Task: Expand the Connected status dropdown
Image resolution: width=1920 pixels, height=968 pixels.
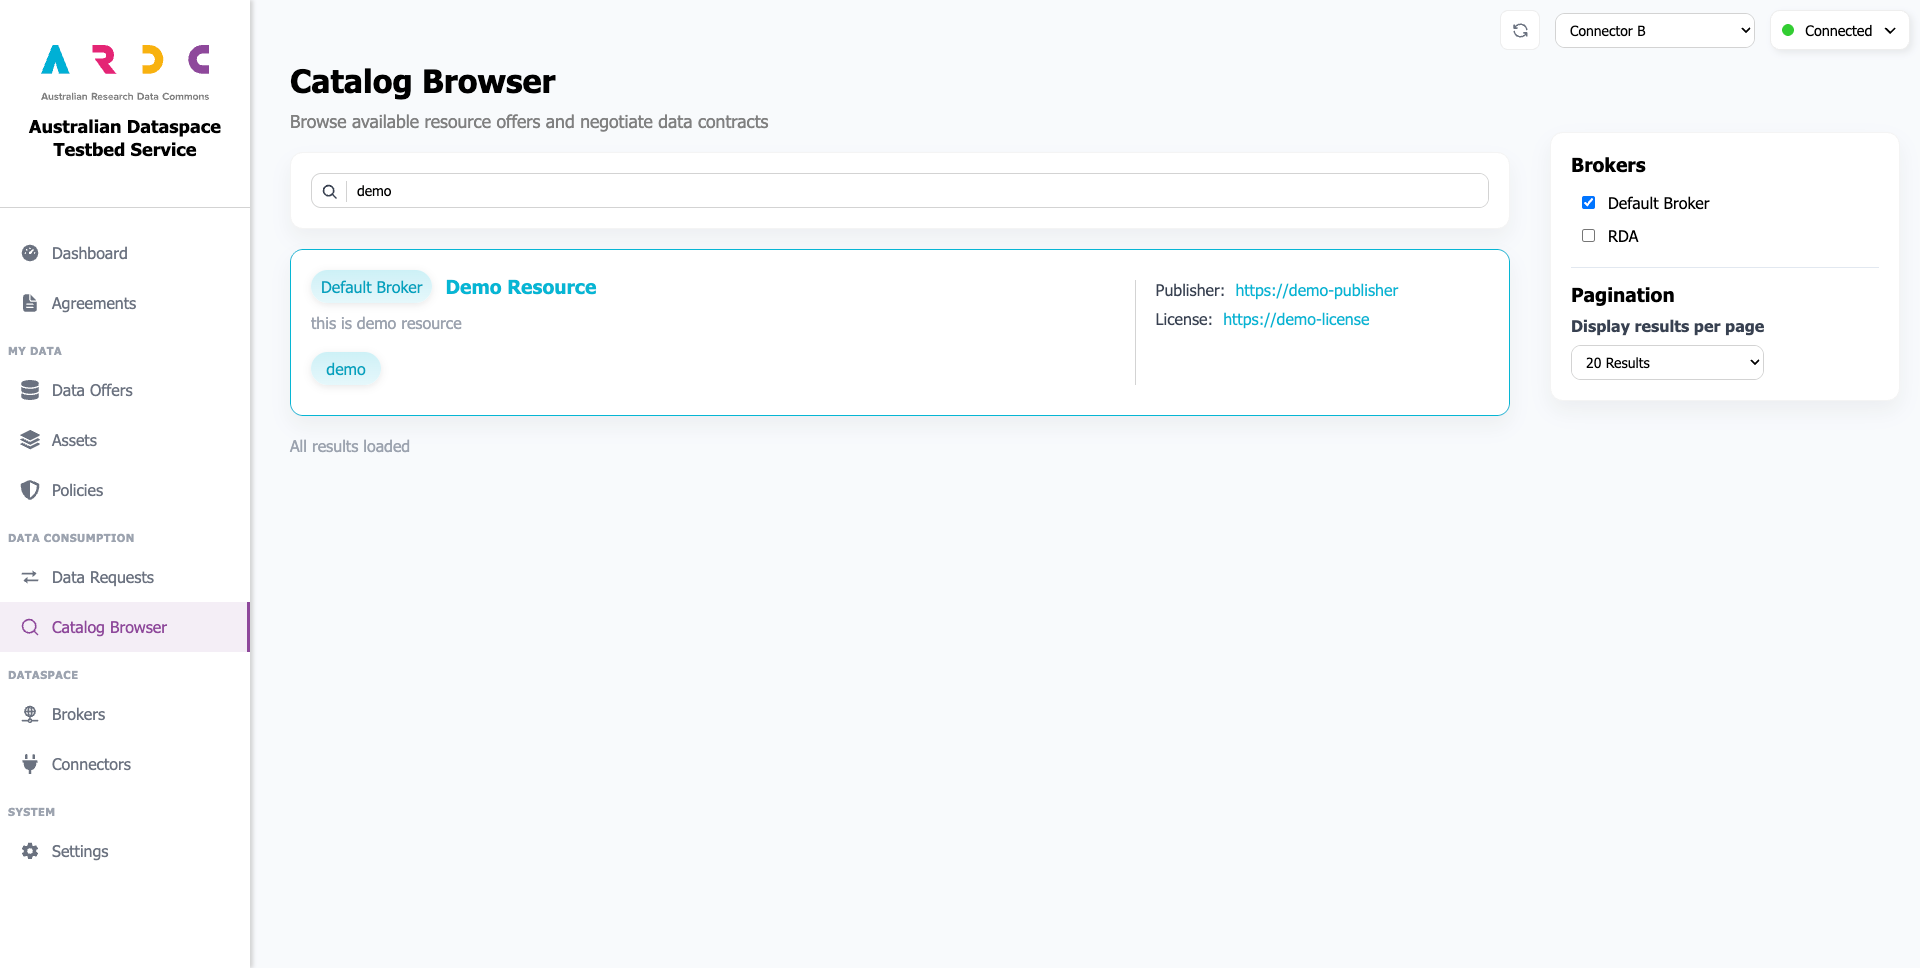Action: pyautogui.click(x=1840, y=30)
